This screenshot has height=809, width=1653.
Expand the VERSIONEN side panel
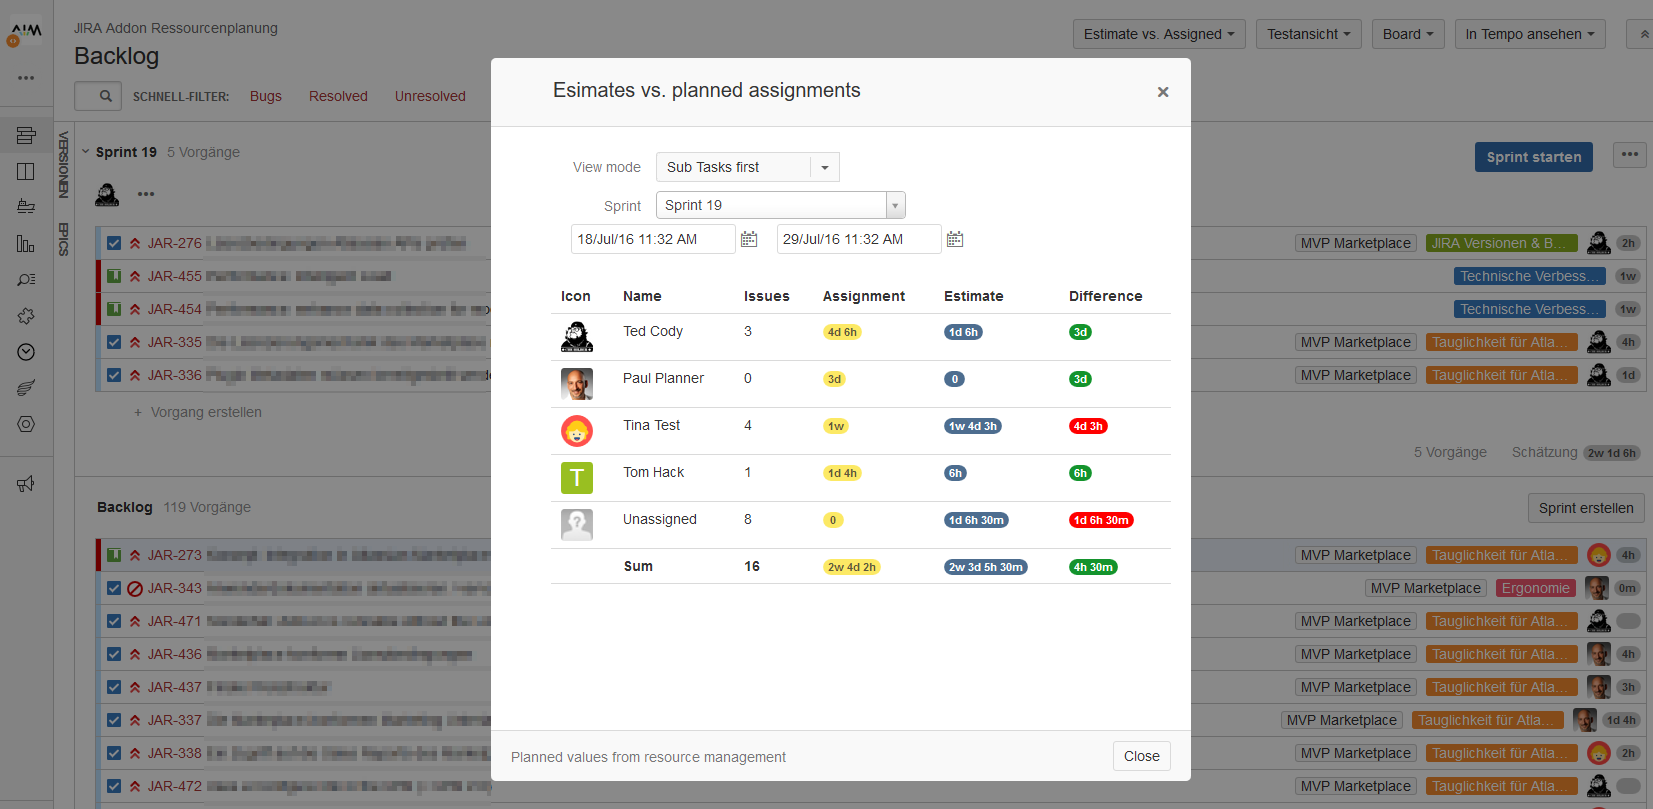pos(63,165)
